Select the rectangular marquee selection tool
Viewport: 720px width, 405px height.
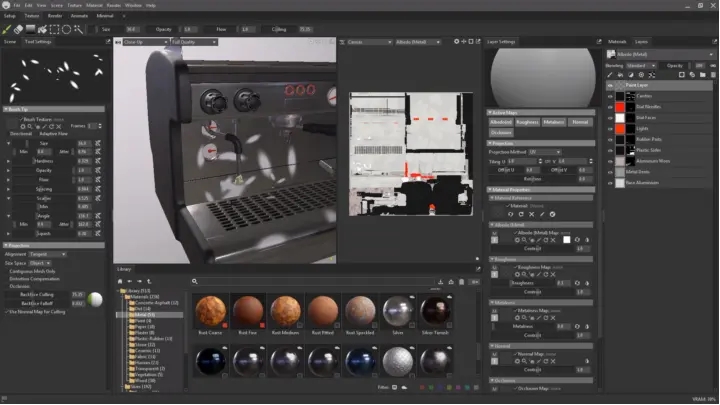pyautogui.click(x=54, y=29)
